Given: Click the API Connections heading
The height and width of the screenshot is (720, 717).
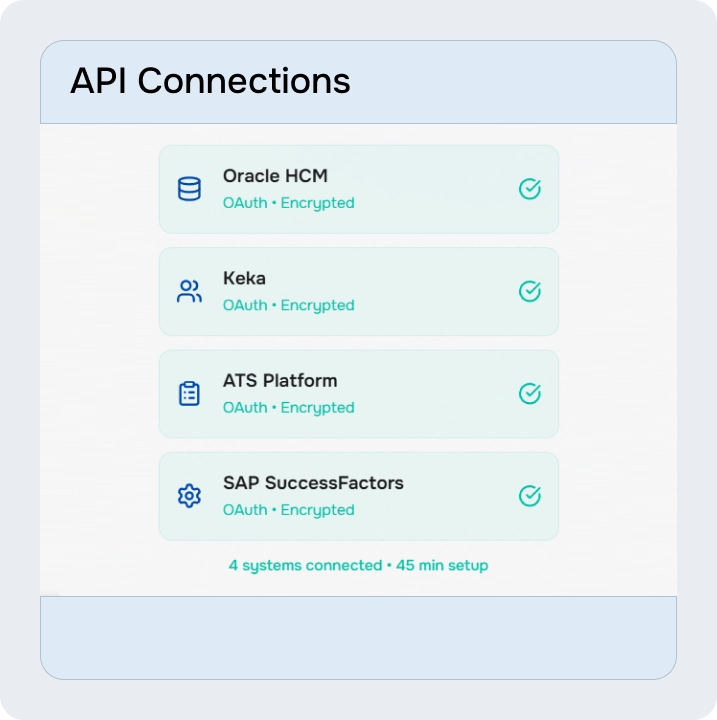Looking at the screenshot, I should coord(210,81).
